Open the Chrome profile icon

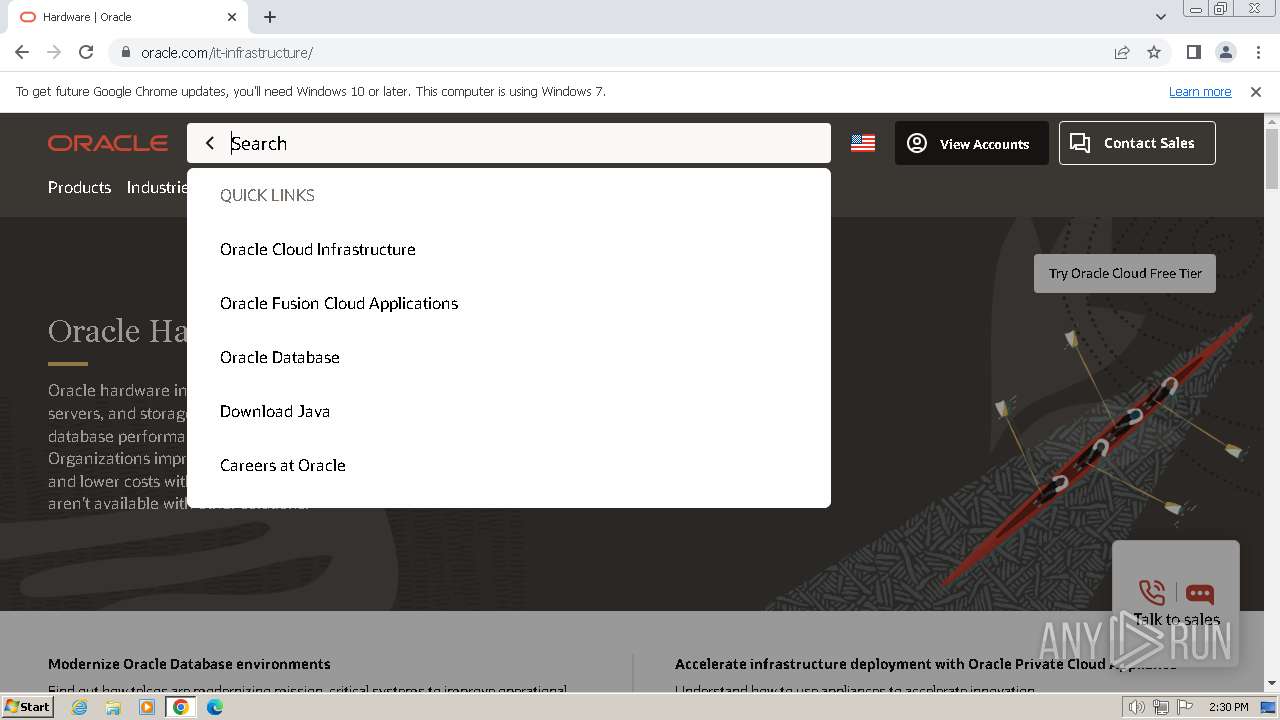click(1225, 52)
